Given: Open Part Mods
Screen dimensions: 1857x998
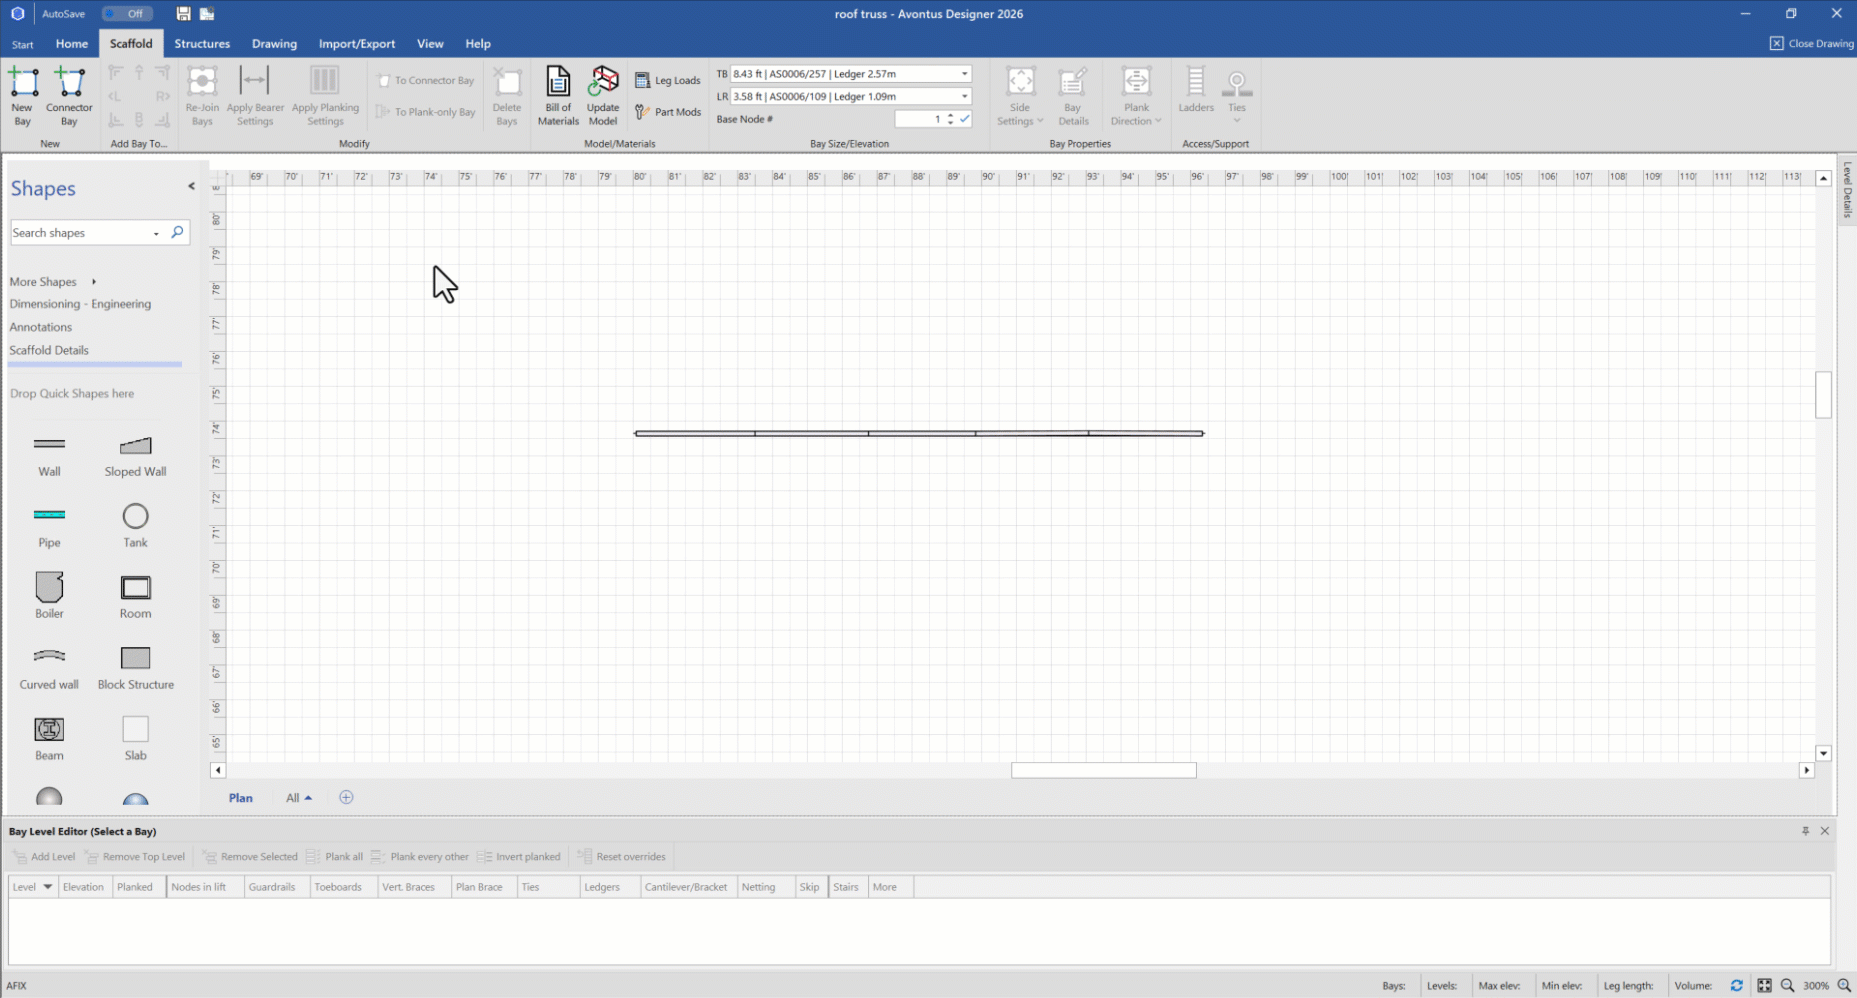Looking at the screenshot, I should click(668, 112).
